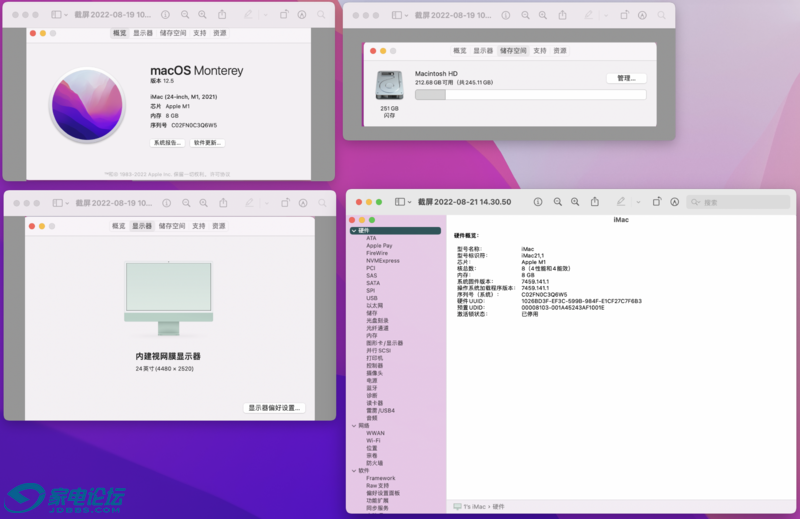800x519 pixels.
Task: Select Framework under the 软件 section
Action: [x=381, y=478]
